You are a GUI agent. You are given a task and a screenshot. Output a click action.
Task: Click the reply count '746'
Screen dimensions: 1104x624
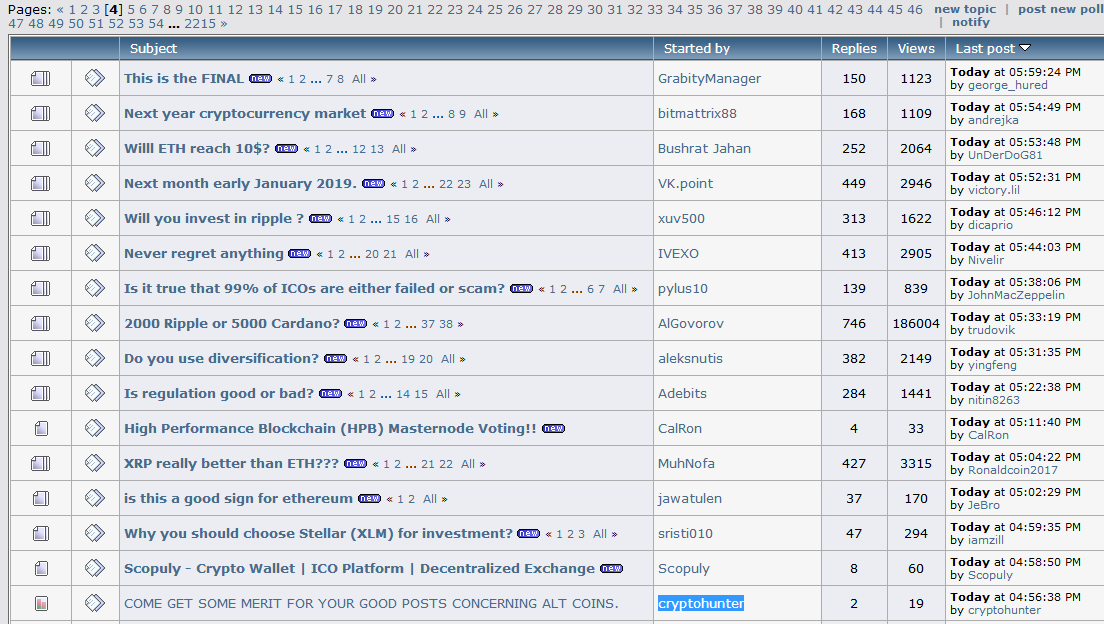[x=854, y=323]
